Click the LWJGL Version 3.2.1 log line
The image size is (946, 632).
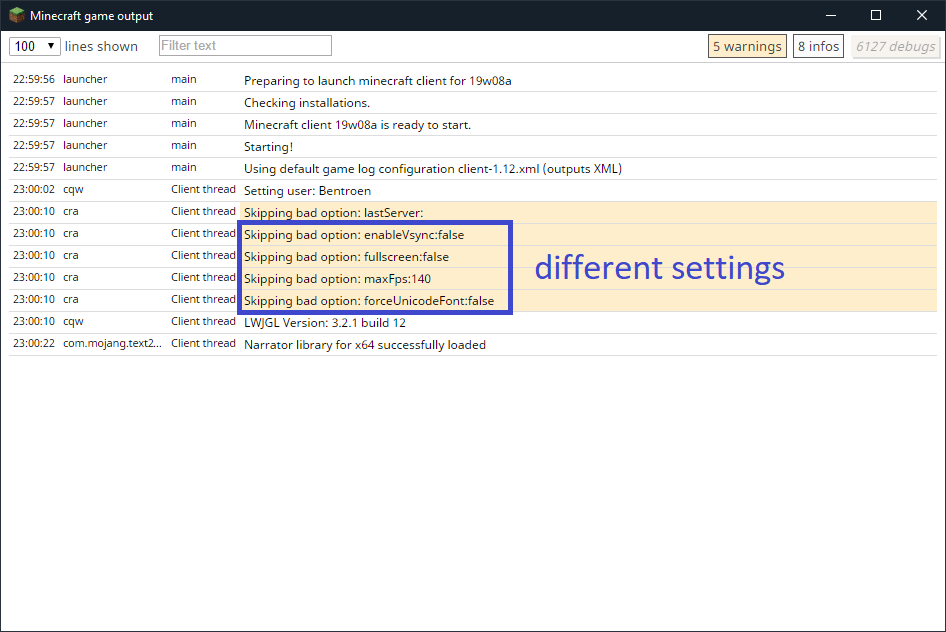pos(325,323)
